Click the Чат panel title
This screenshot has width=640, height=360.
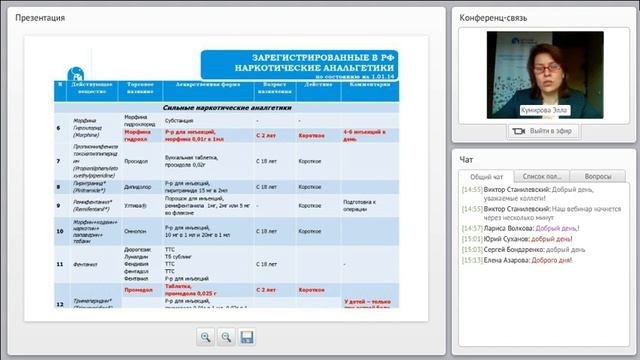[x=466, y=160]
